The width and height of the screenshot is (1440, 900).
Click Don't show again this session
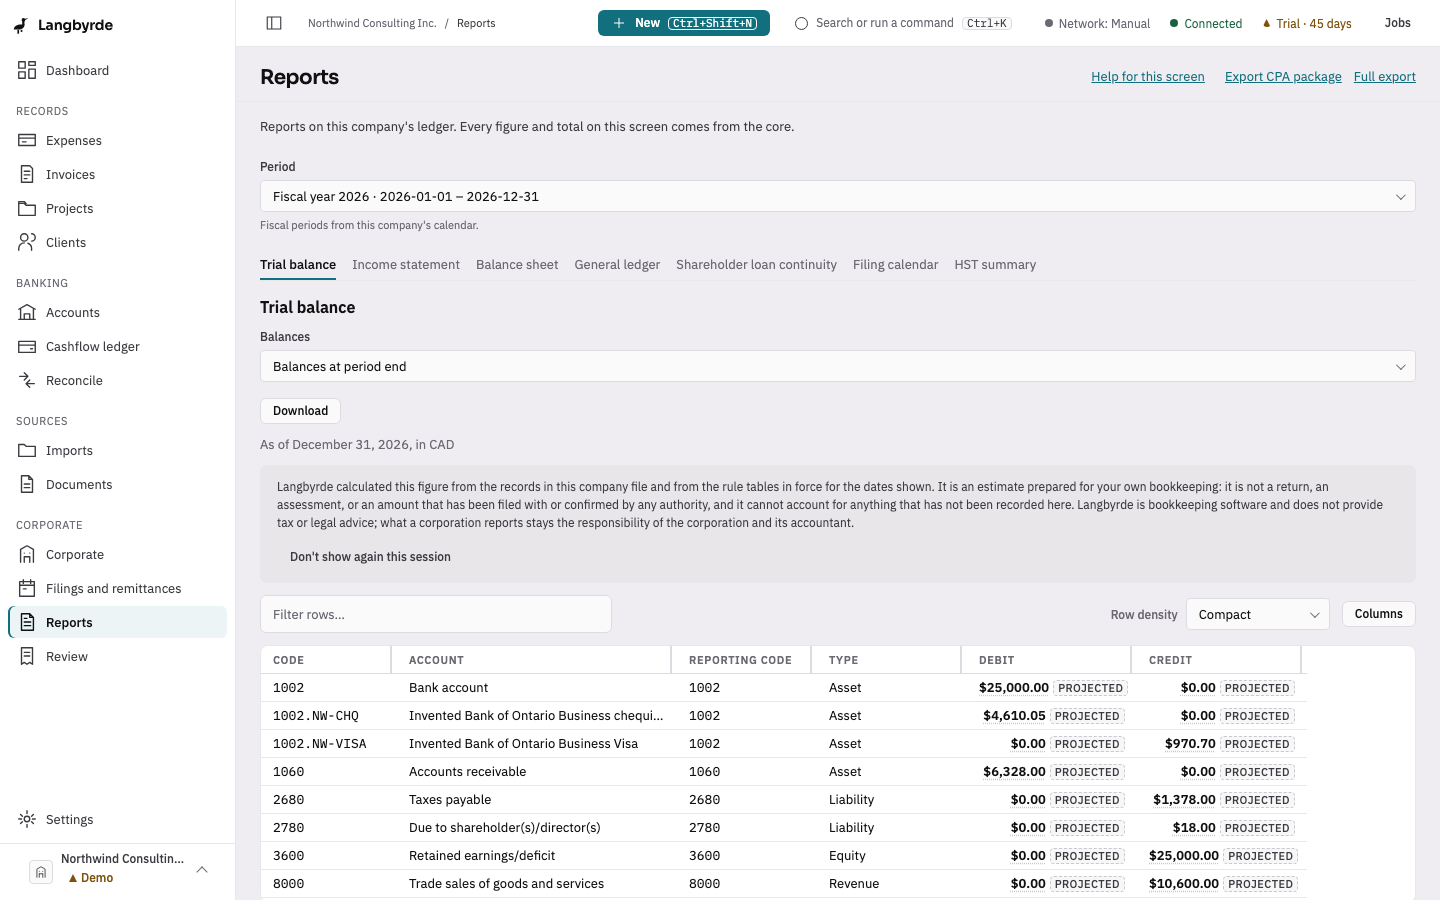[x=370, y=557]
